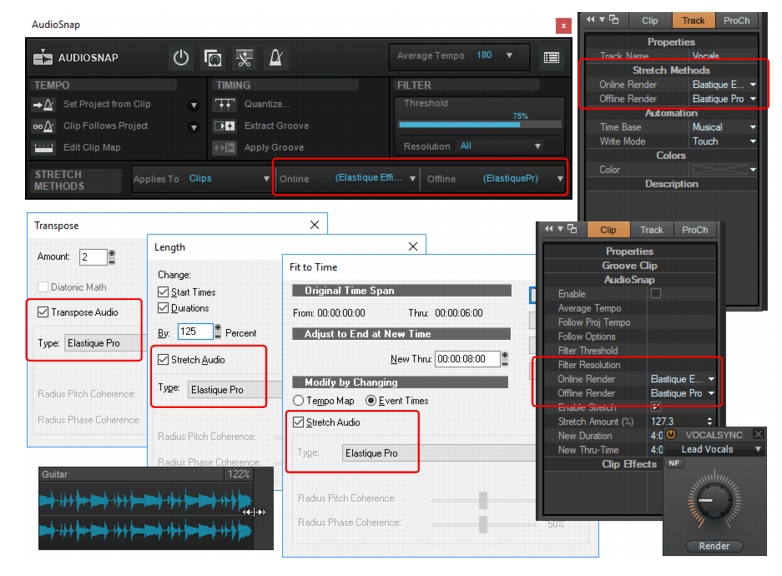Click the metronome icon in AudioSnap toolbar
This screenshot has width=782, height=576.
276,58
